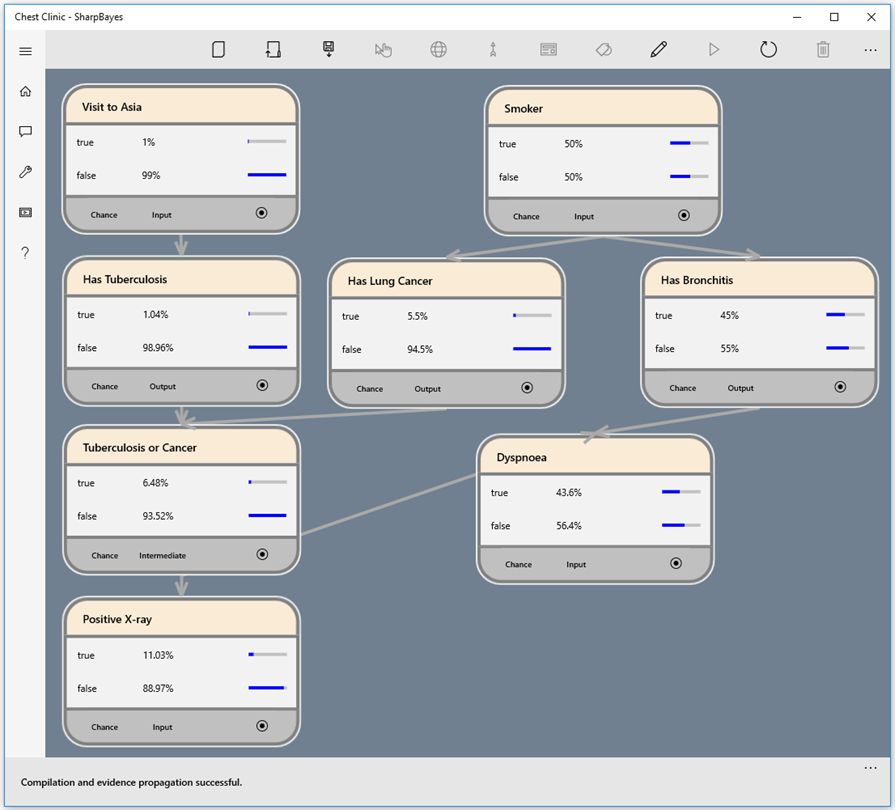The image size is (895, 810).
Task: Click the Has Tuberculosis node title
Action: pos(125,279)
